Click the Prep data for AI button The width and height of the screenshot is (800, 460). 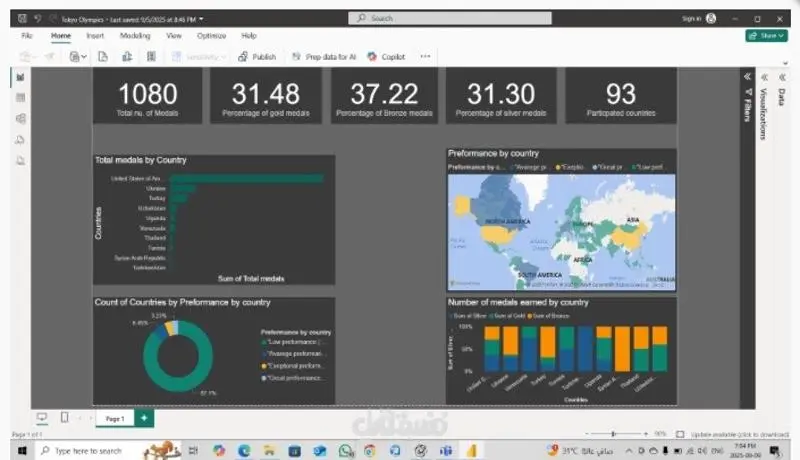click(x=324, y=57)
